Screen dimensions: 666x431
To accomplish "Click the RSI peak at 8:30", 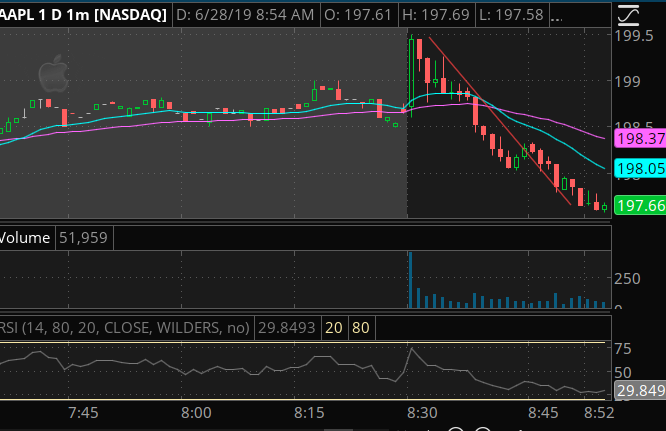I will (x=412, y=349).
